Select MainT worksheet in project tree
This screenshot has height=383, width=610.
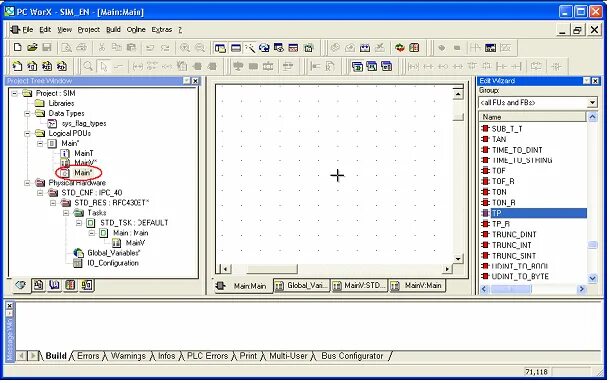[x=84, y=153]
